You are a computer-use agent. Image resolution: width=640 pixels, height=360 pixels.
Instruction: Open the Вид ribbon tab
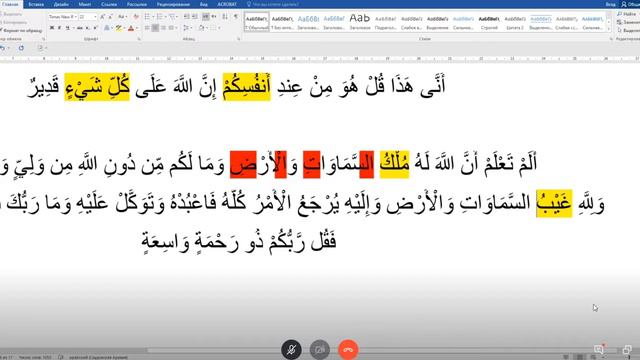(x=204, y=4)
